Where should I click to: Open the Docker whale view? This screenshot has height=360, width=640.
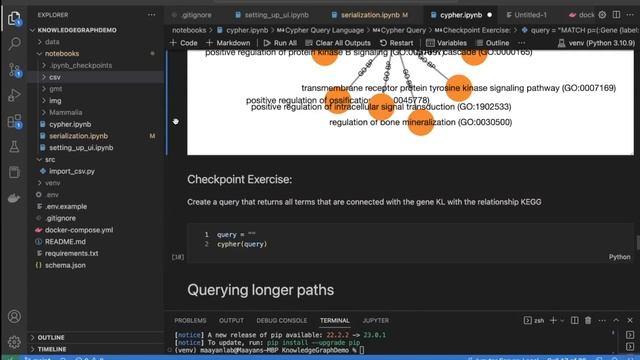14,198
